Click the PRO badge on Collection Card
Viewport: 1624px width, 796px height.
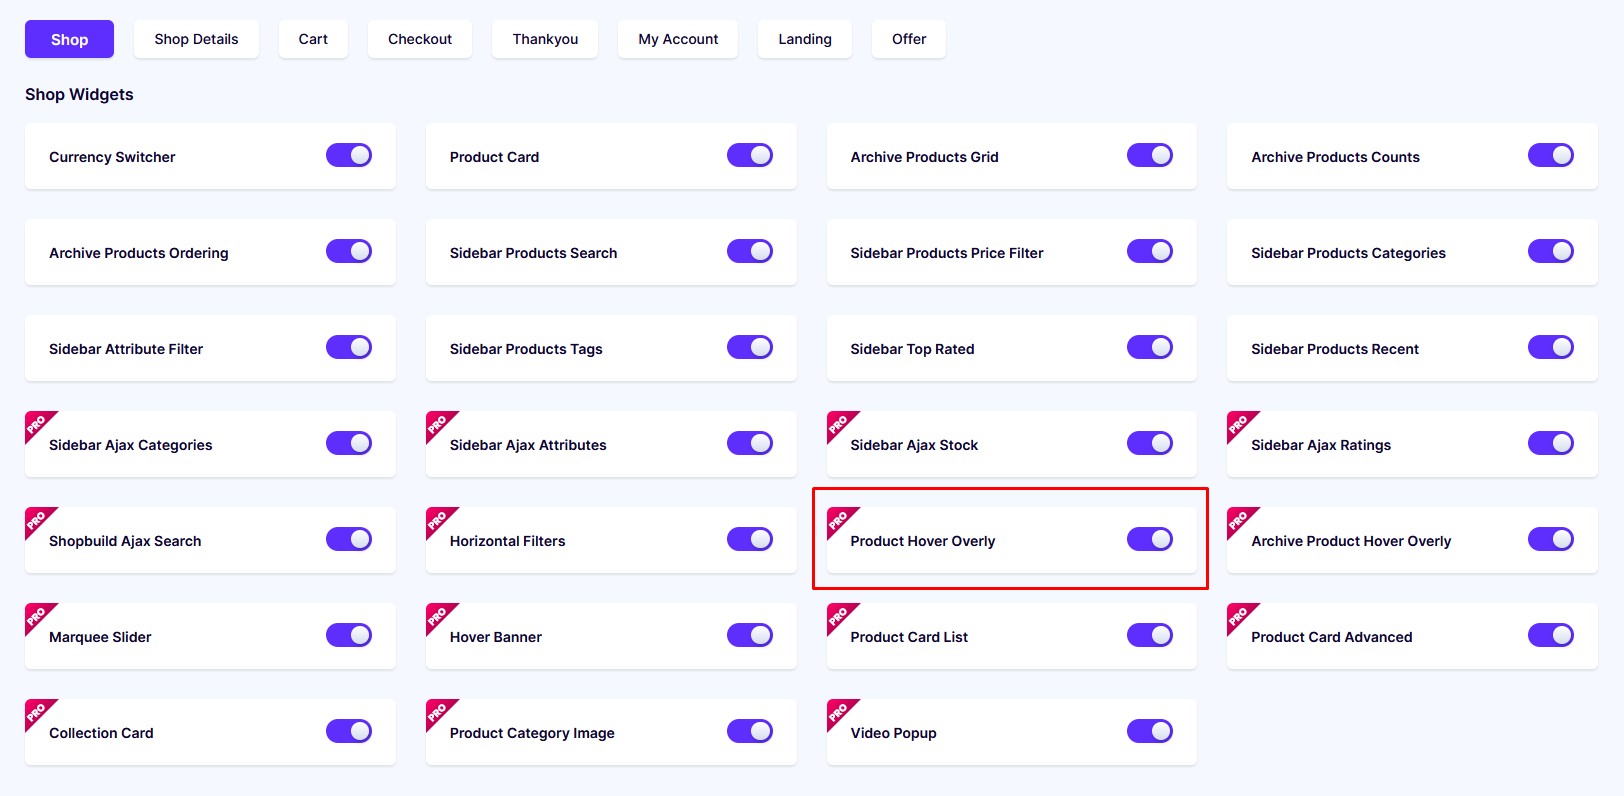point(38,712)
